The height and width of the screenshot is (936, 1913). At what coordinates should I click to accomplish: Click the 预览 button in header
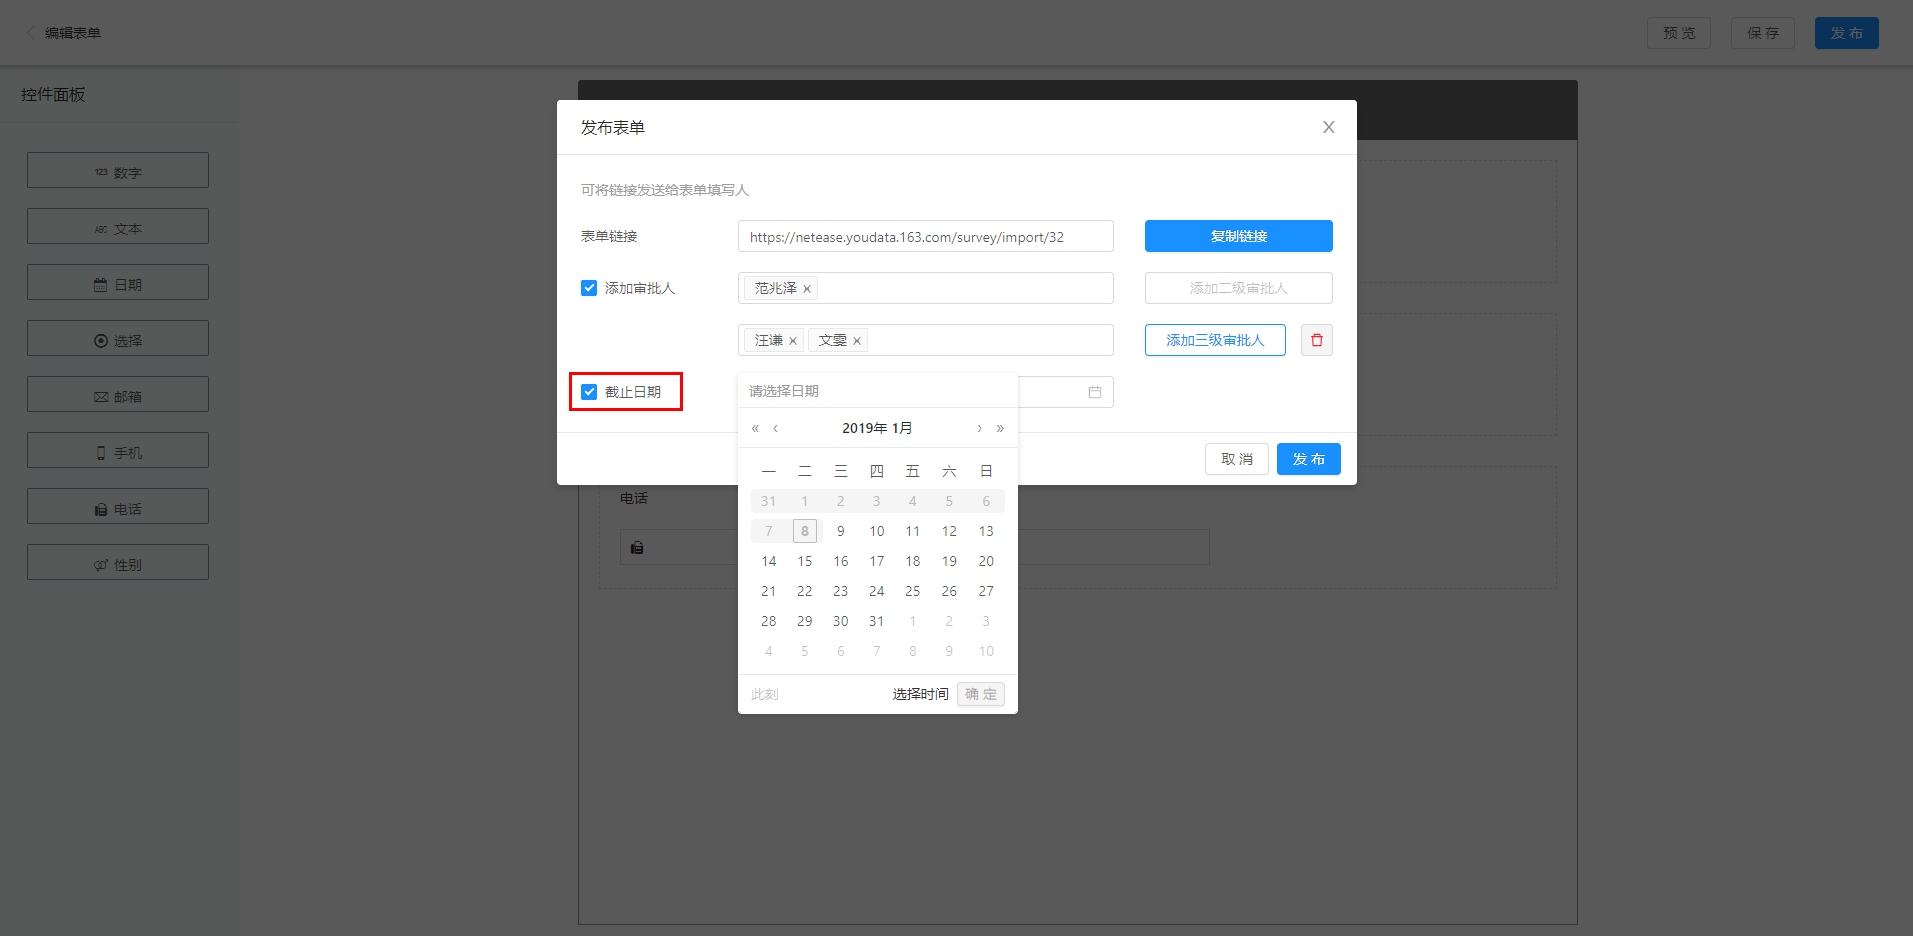click(x=1679, y=33)
